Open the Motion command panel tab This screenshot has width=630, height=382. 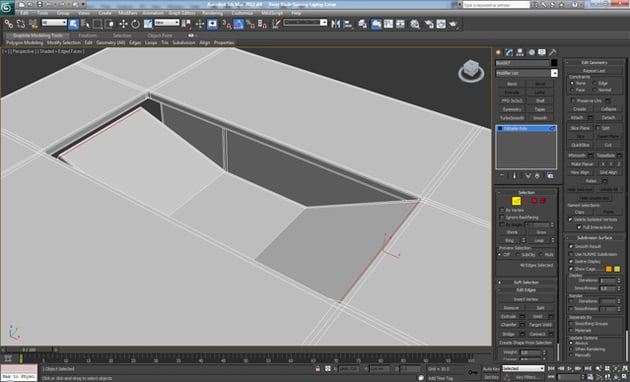(531, 52)
